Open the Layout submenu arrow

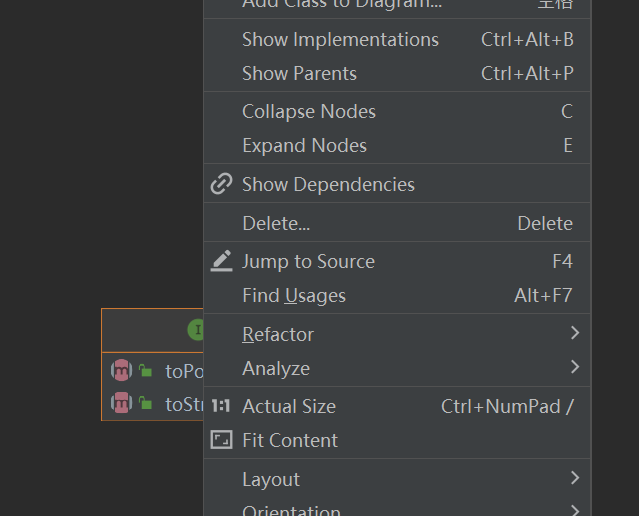(x=575, y=478)
